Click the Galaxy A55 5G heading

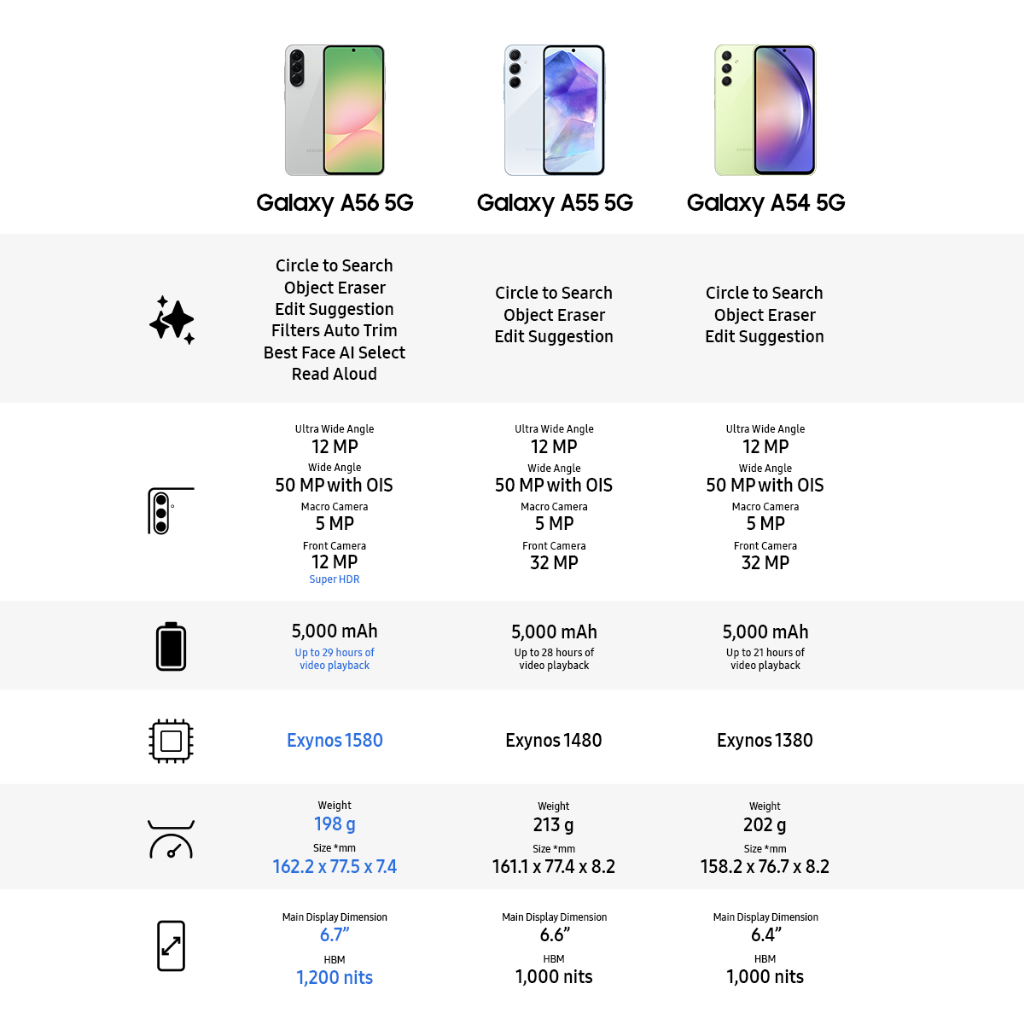pyautogui.click(x=554, y=203)
